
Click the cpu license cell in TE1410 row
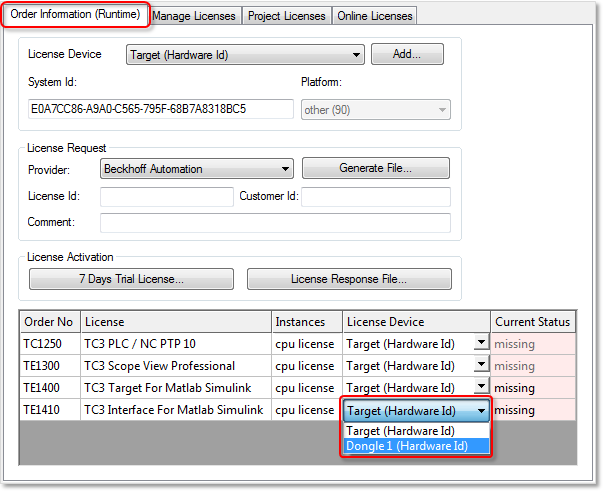(307, 409)
